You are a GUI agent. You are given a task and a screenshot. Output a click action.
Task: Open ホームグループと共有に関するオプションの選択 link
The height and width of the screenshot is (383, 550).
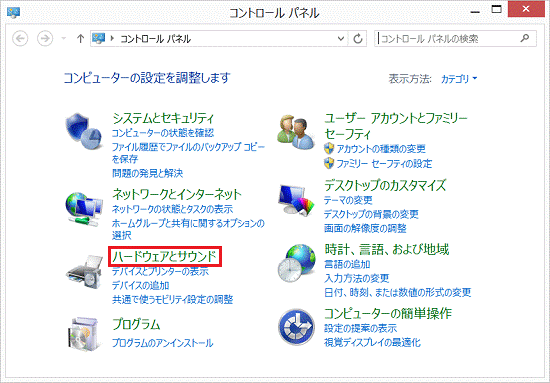click(188, 229)
